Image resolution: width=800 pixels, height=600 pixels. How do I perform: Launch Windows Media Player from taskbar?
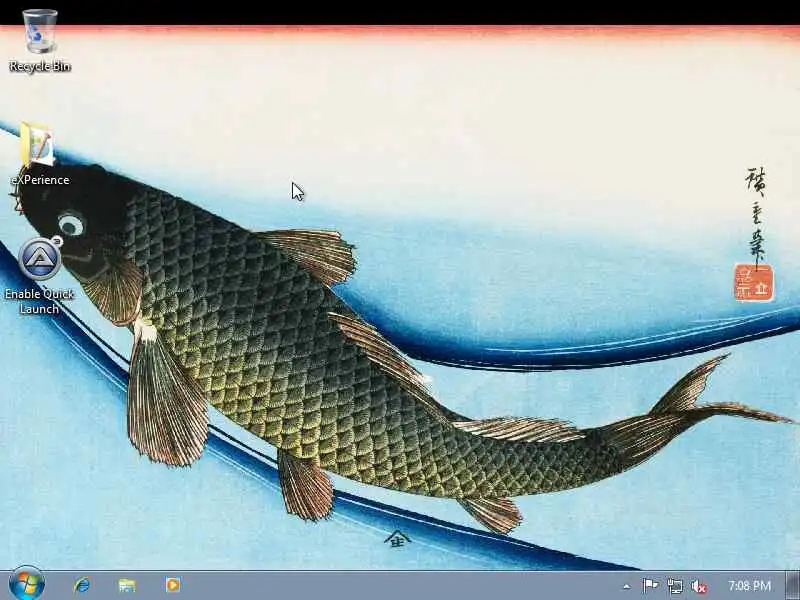click(172, 585)
